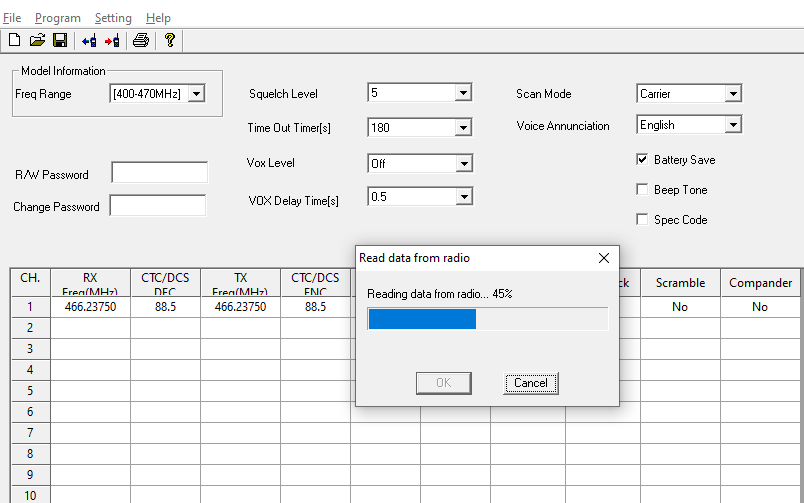Click the read-from-radio blue arrow icon

[x=89, y=41]
